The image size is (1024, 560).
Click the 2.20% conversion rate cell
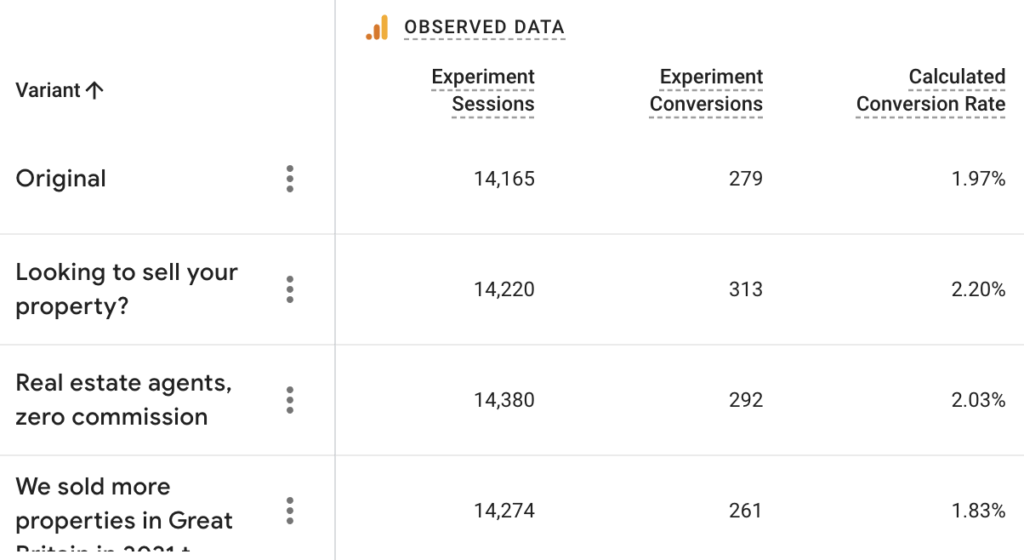[x=979, y=289]
